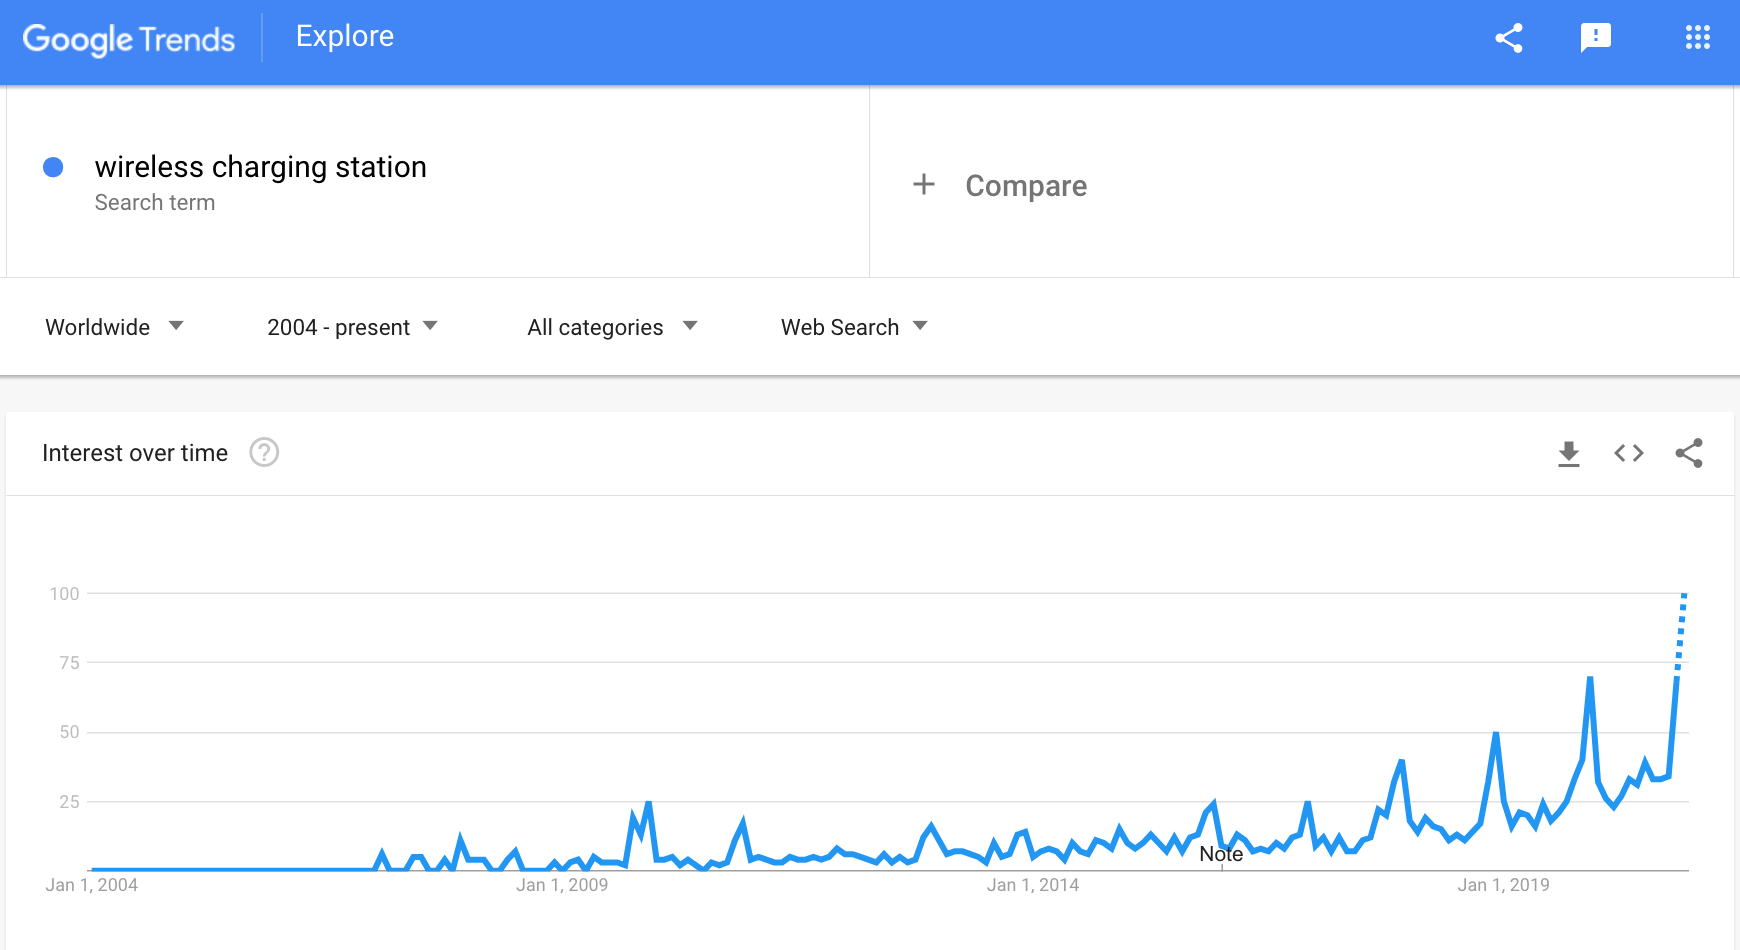Image resolution: width=1740 pixels, height=950 pixels.
Task: Go to the Google Trends home logo
Action: point(129,39)
